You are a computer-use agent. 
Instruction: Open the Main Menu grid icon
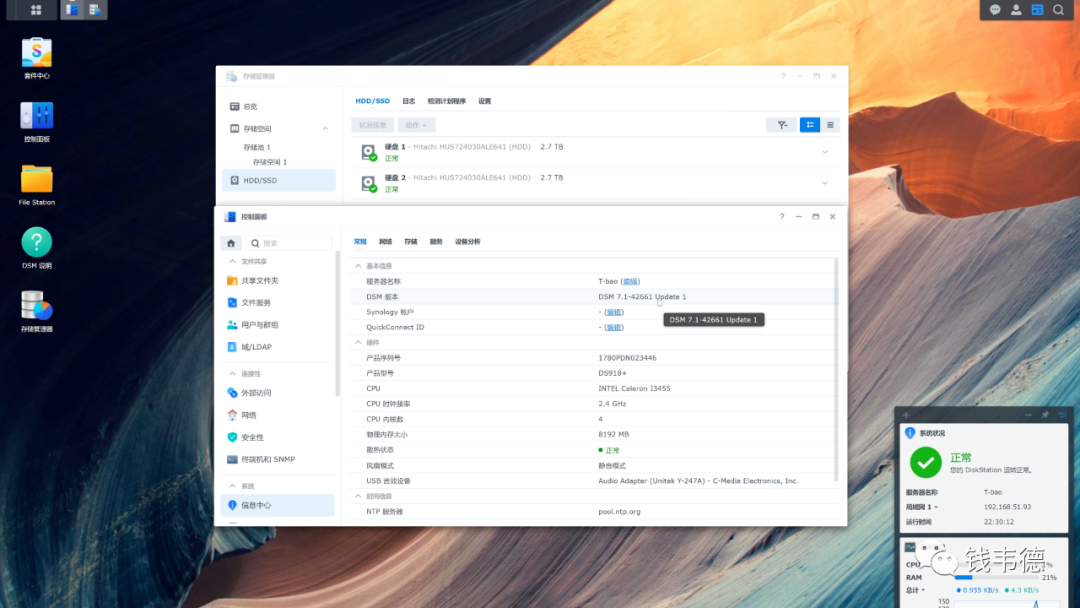36,10
